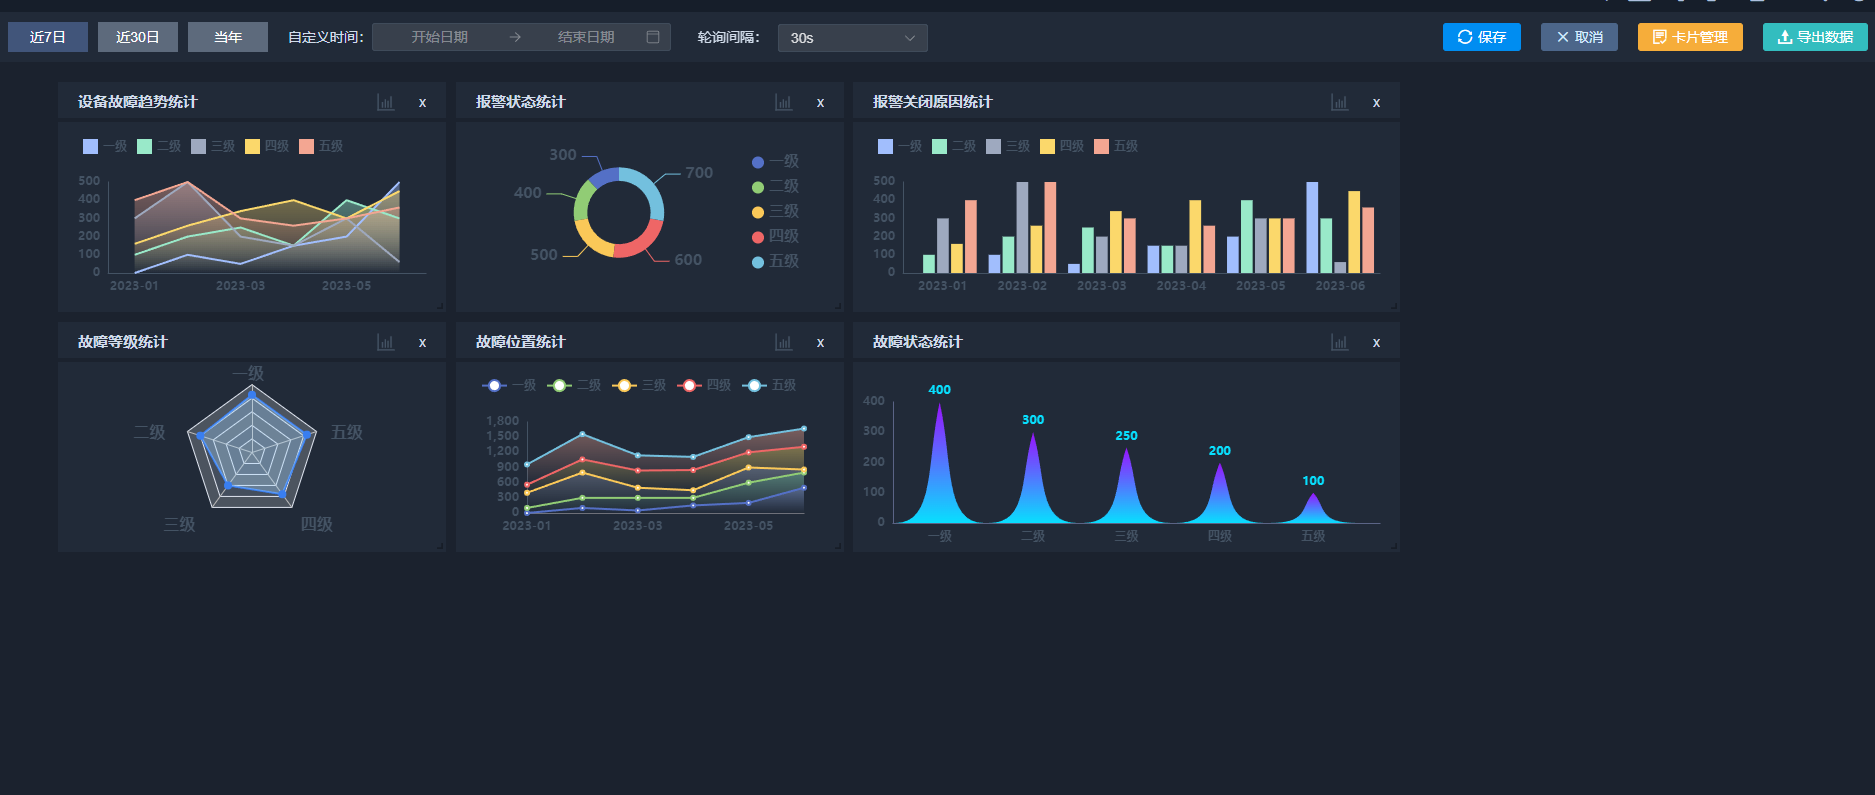This screenshot has width=1875, height=795.
Task: Toggle 四级 legend in 设备故障趋势统计 chart
Action: point(267,146)
